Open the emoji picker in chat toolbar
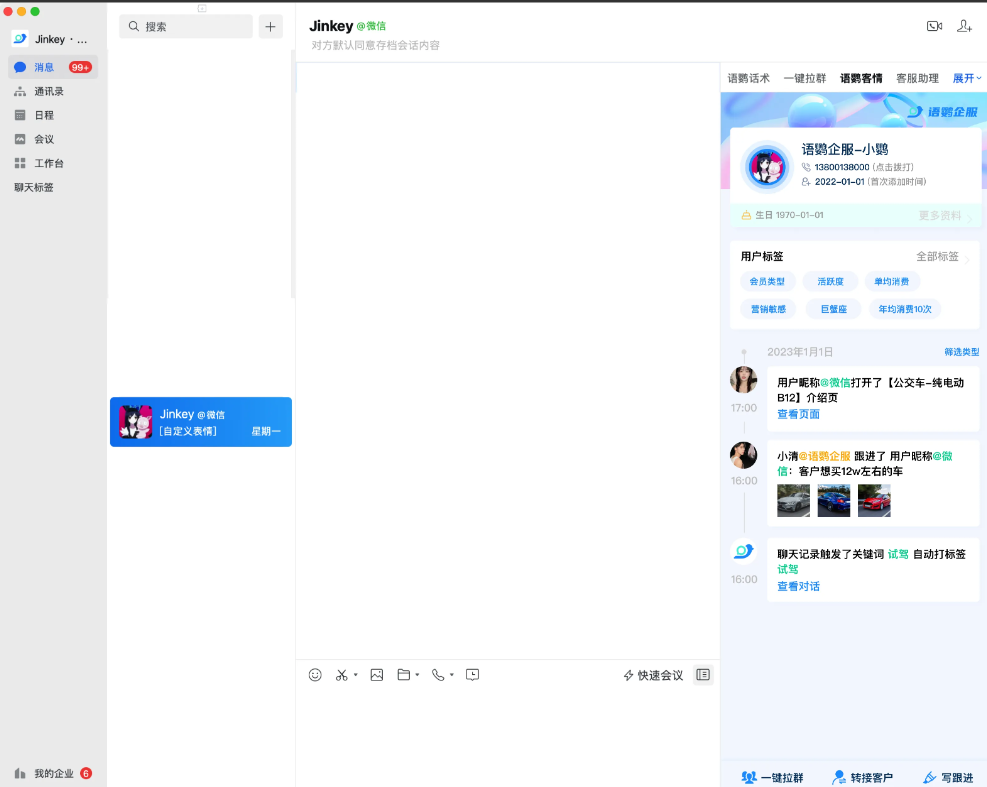This screenshot has width=987, height=787. tap(315, 675)
